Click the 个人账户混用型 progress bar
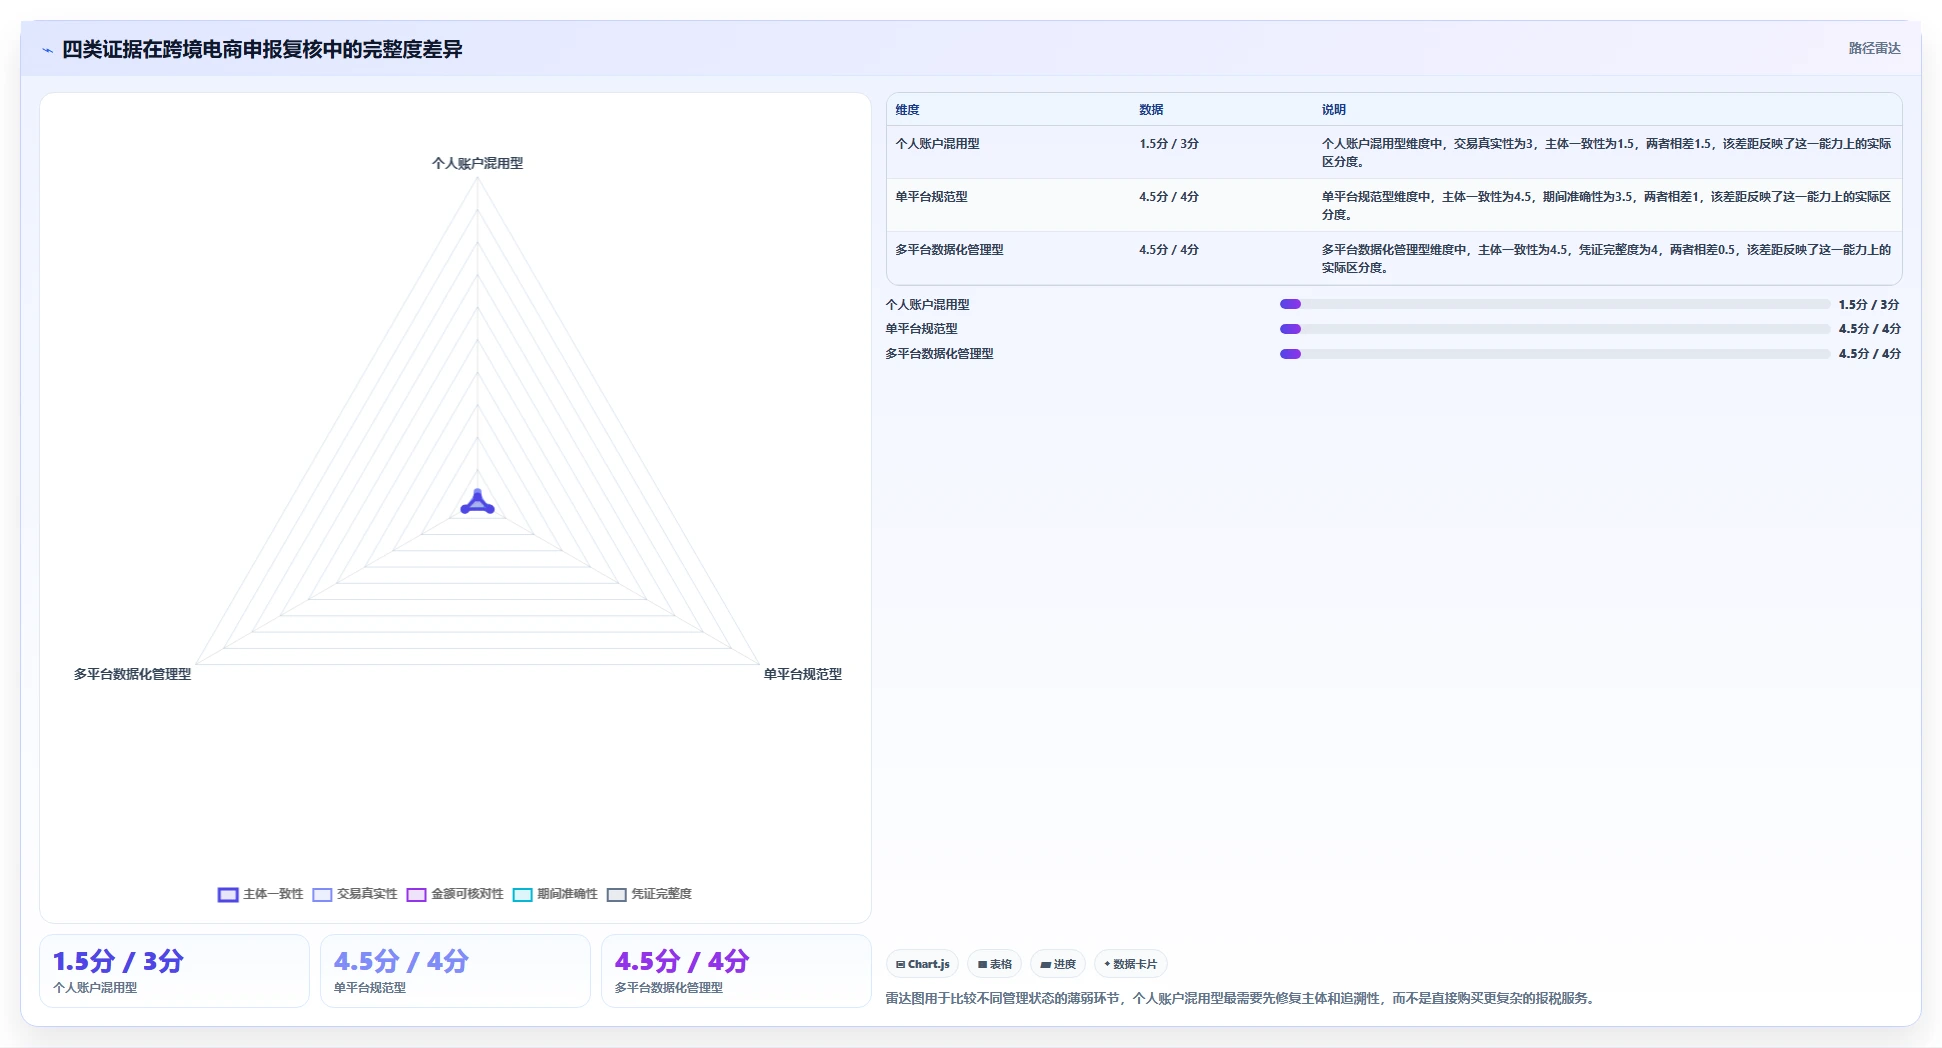 tap(1555, 304)
